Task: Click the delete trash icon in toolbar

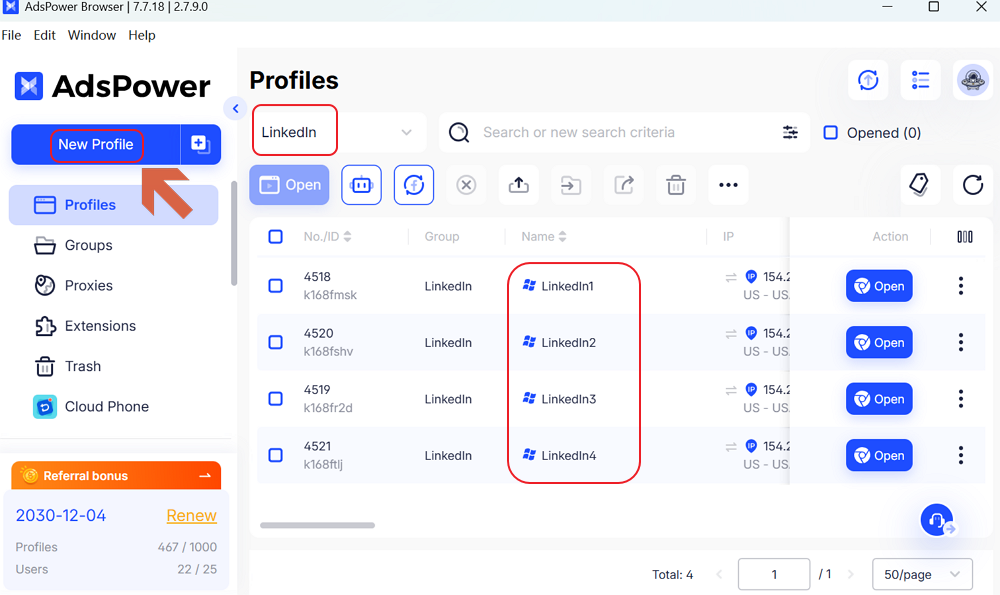Action: pos(676,185)
